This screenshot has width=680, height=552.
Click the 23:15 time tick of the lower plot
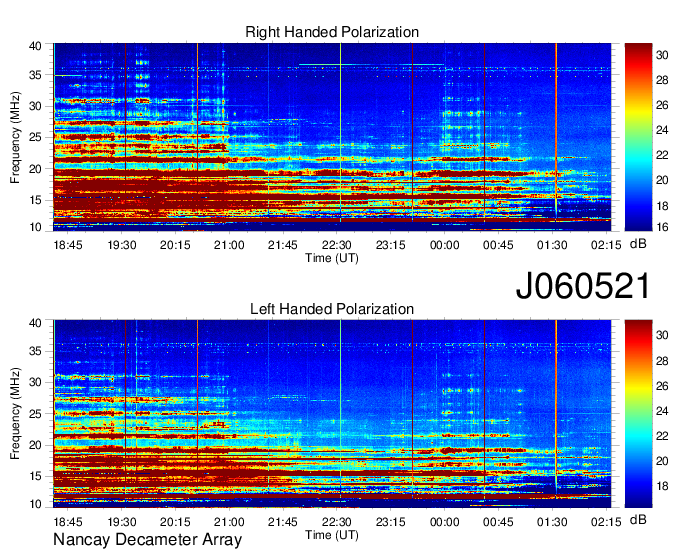[x=390, y=522]
